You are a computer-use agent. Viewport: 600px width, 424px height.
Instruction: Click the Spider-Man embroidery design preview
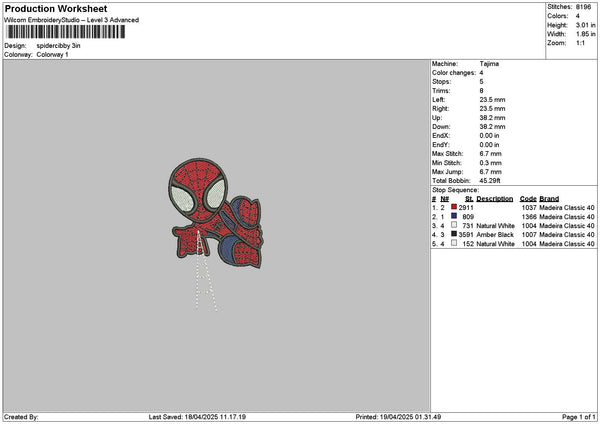[214, 212]
